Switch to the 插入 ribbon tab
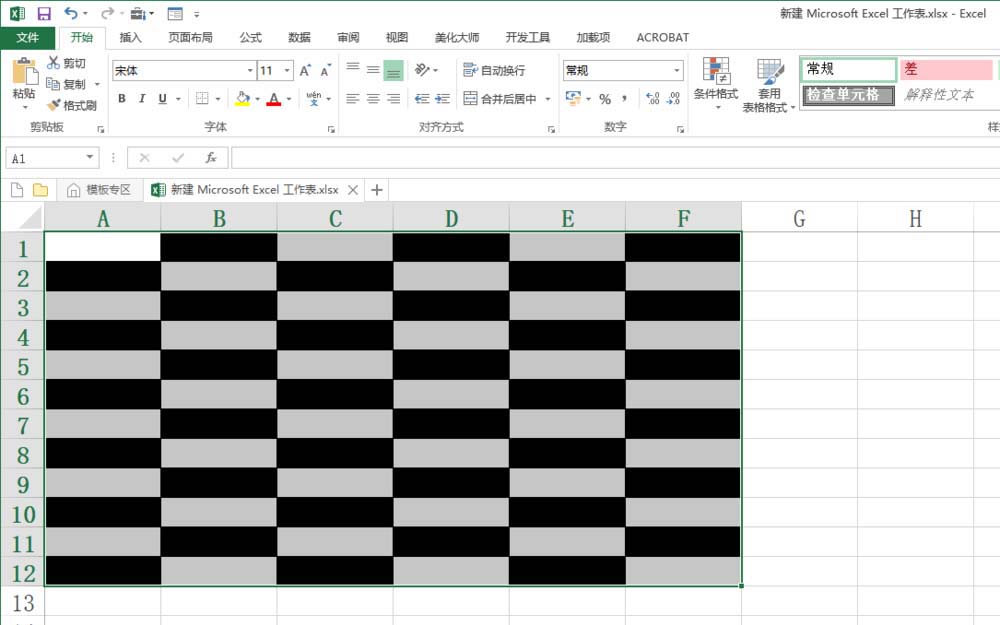 [x=129, y=37]
